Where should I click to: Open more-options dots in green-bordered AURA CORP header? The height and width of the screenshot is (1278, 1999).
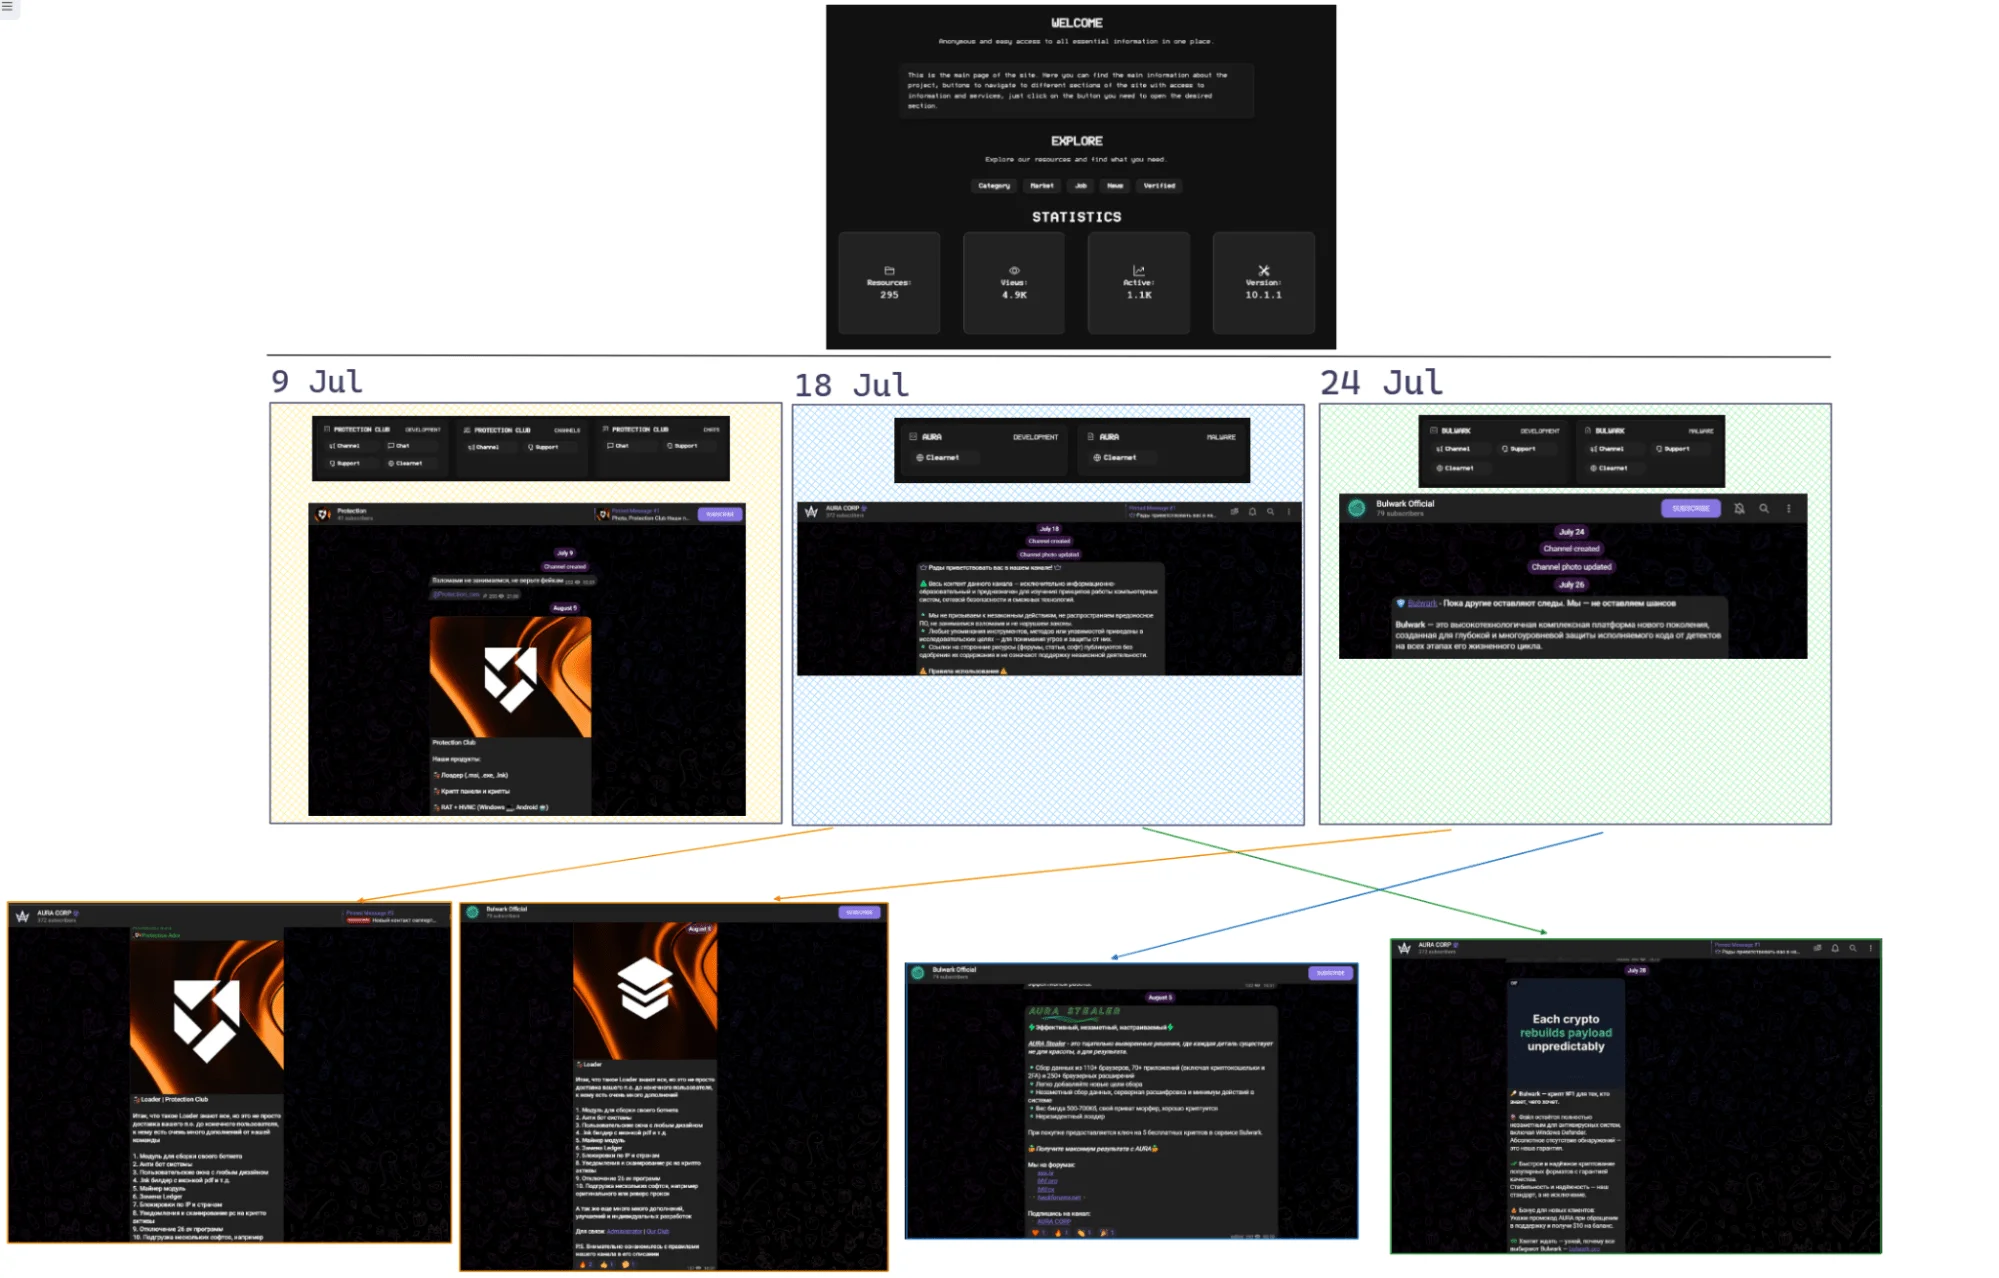(x=1870, y=948)
